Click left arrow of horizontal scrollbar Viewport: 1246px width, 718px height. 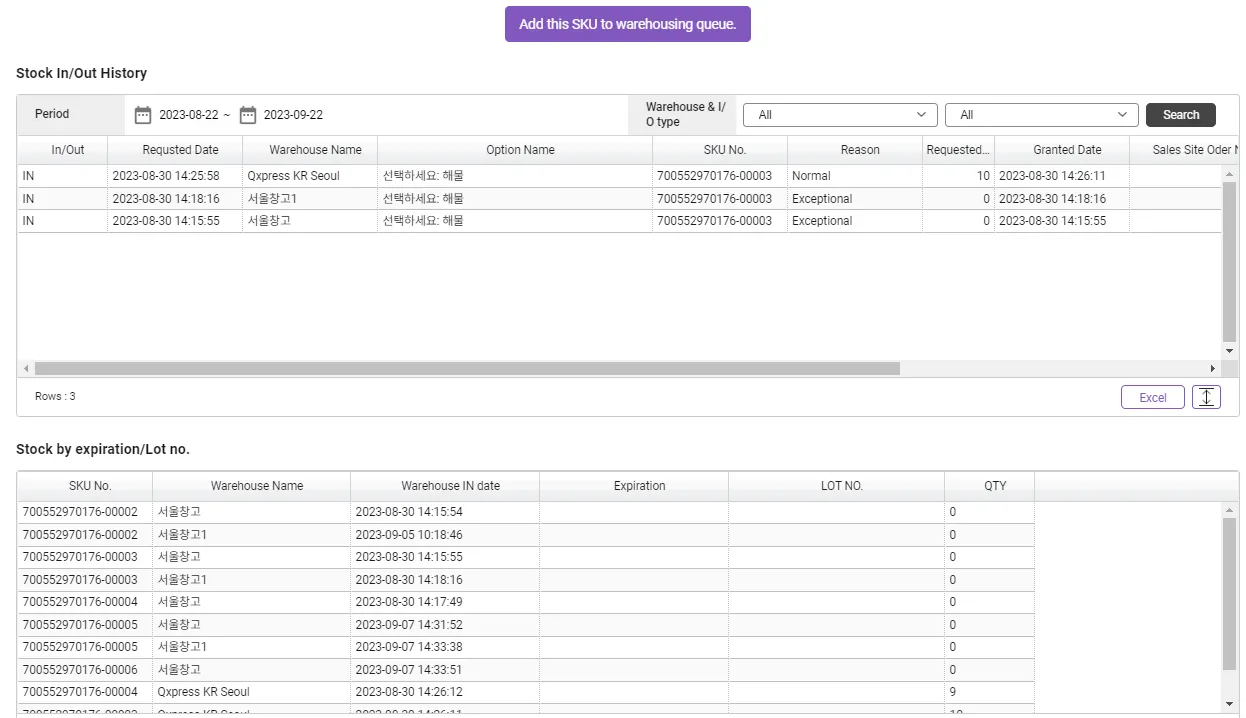click(x=26, y=369)
